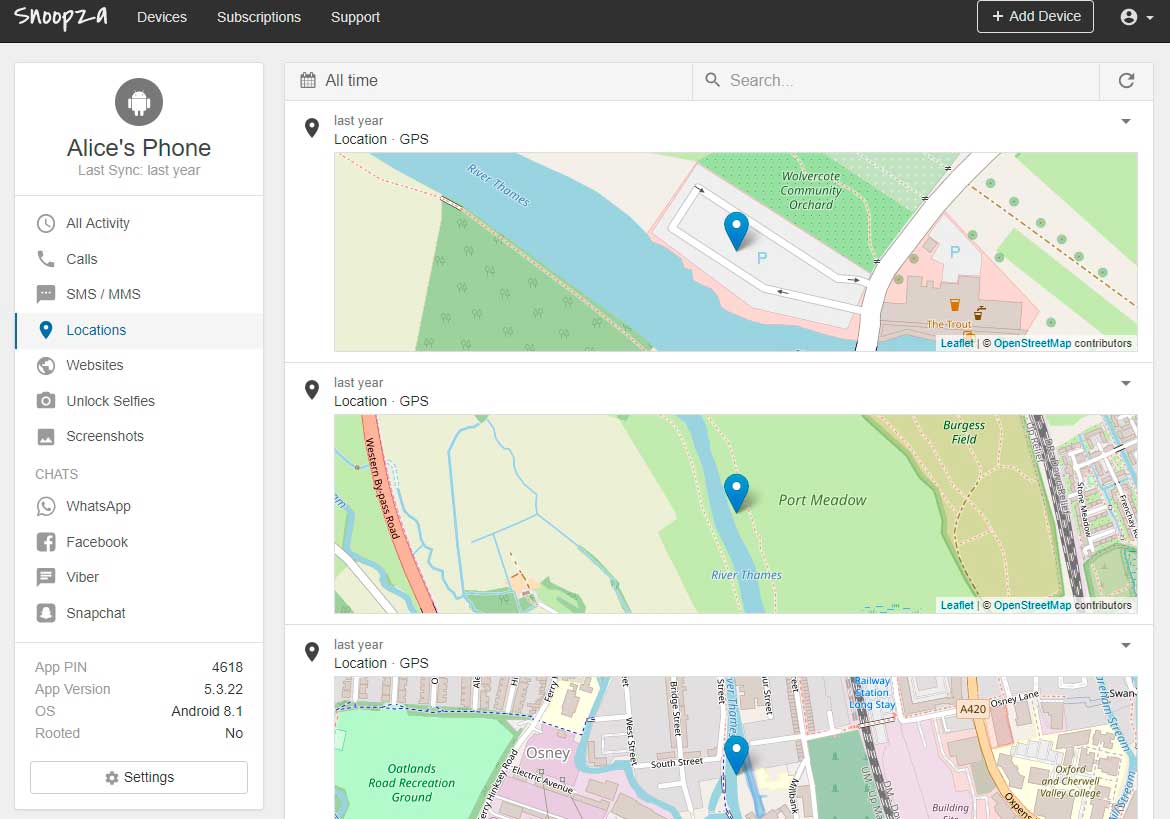
Task: Select Locations in the sidebar
Action: tap(139, 330)
